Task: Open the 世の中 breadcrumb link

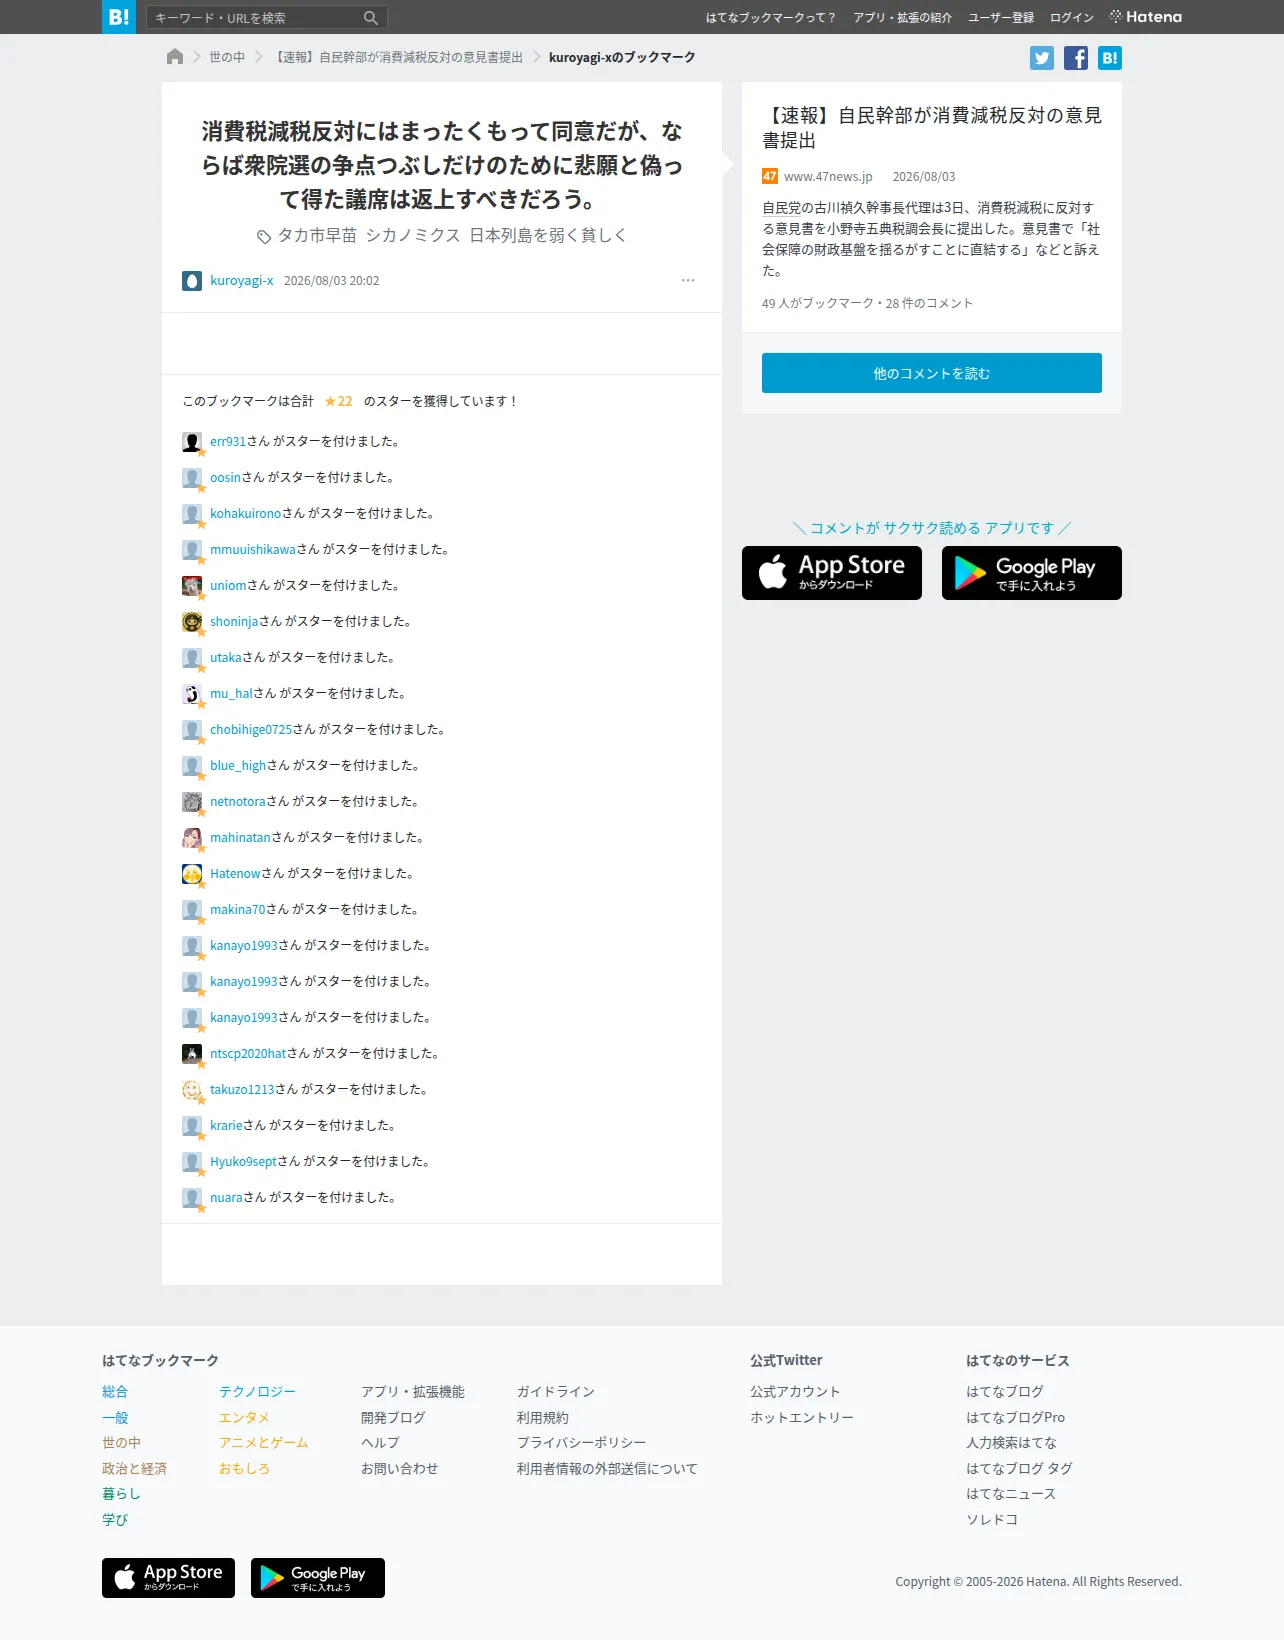Action: pyautogui.click(x=227, y=57)
